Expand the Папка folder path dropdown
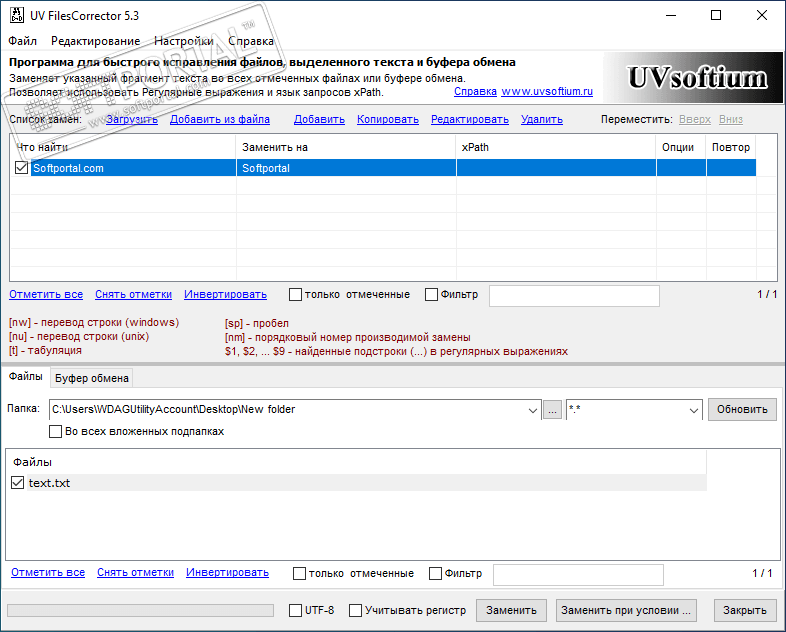 coord(532,410)
